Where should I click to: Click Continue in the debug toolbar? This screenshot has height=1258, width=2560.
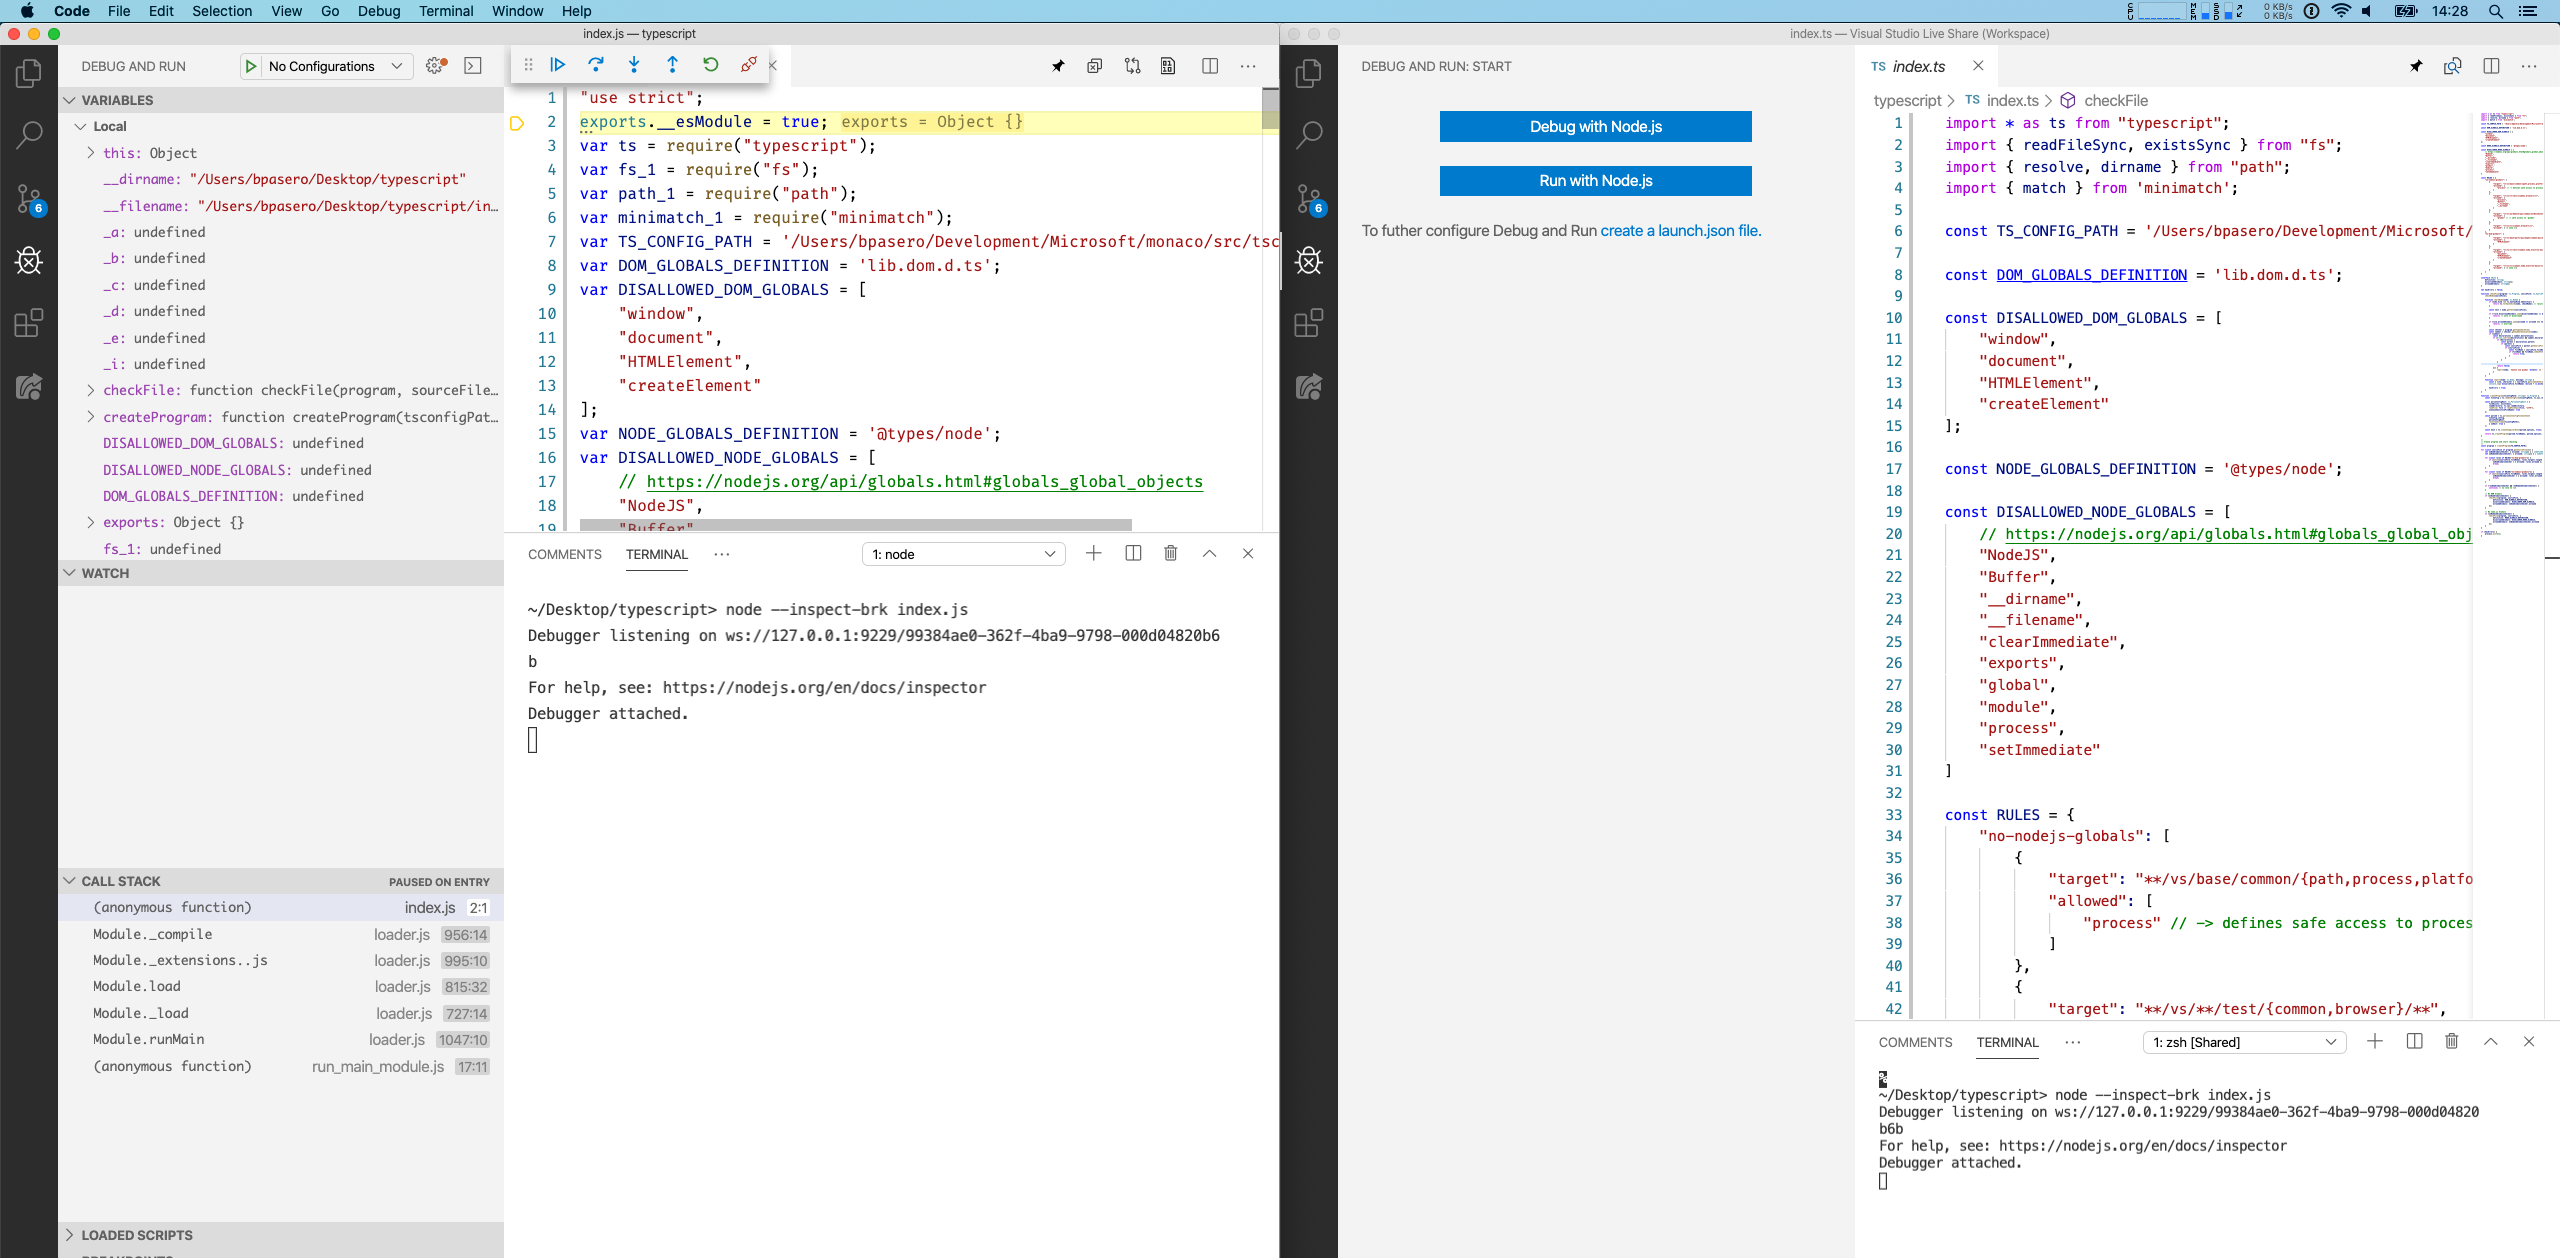tap(558, 65)
